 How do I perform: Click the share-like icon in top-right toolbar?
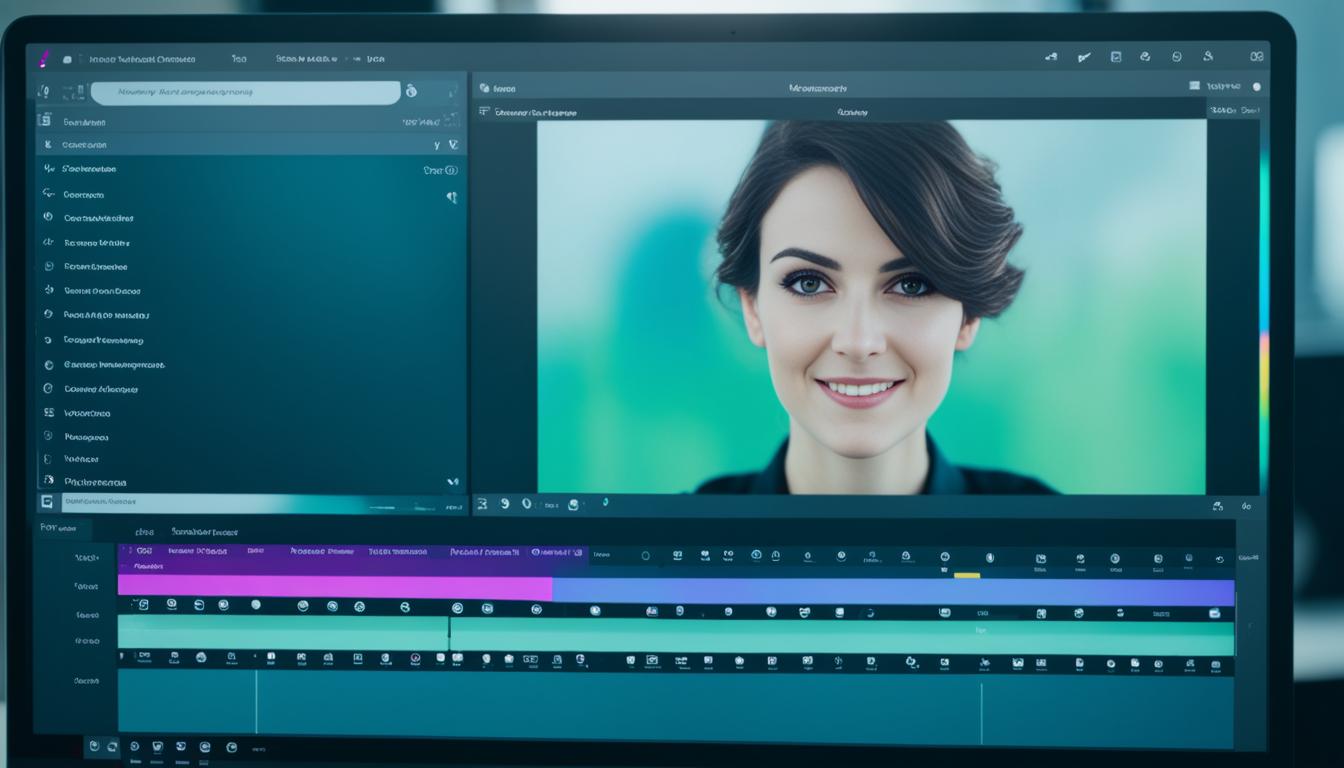(1051, 58)
